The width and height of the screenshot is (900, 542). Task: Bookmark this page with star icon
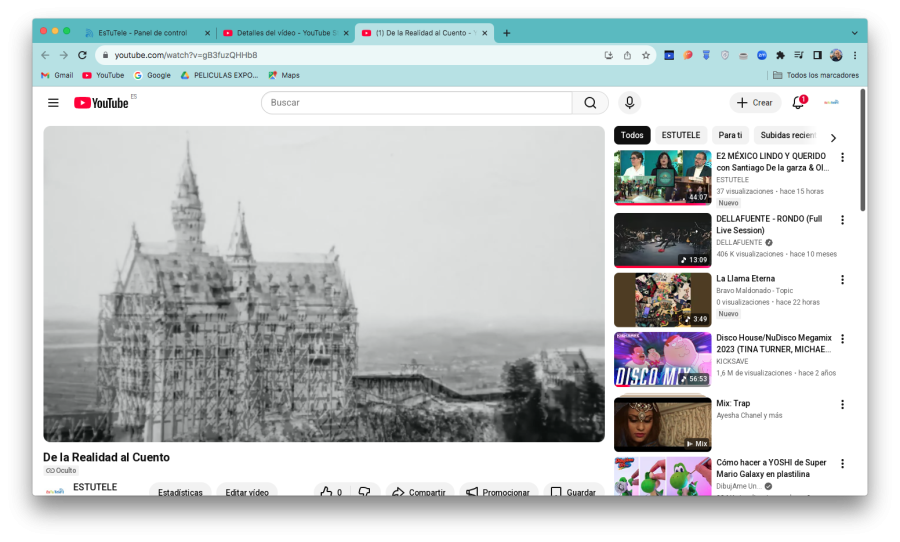point(646,55)
